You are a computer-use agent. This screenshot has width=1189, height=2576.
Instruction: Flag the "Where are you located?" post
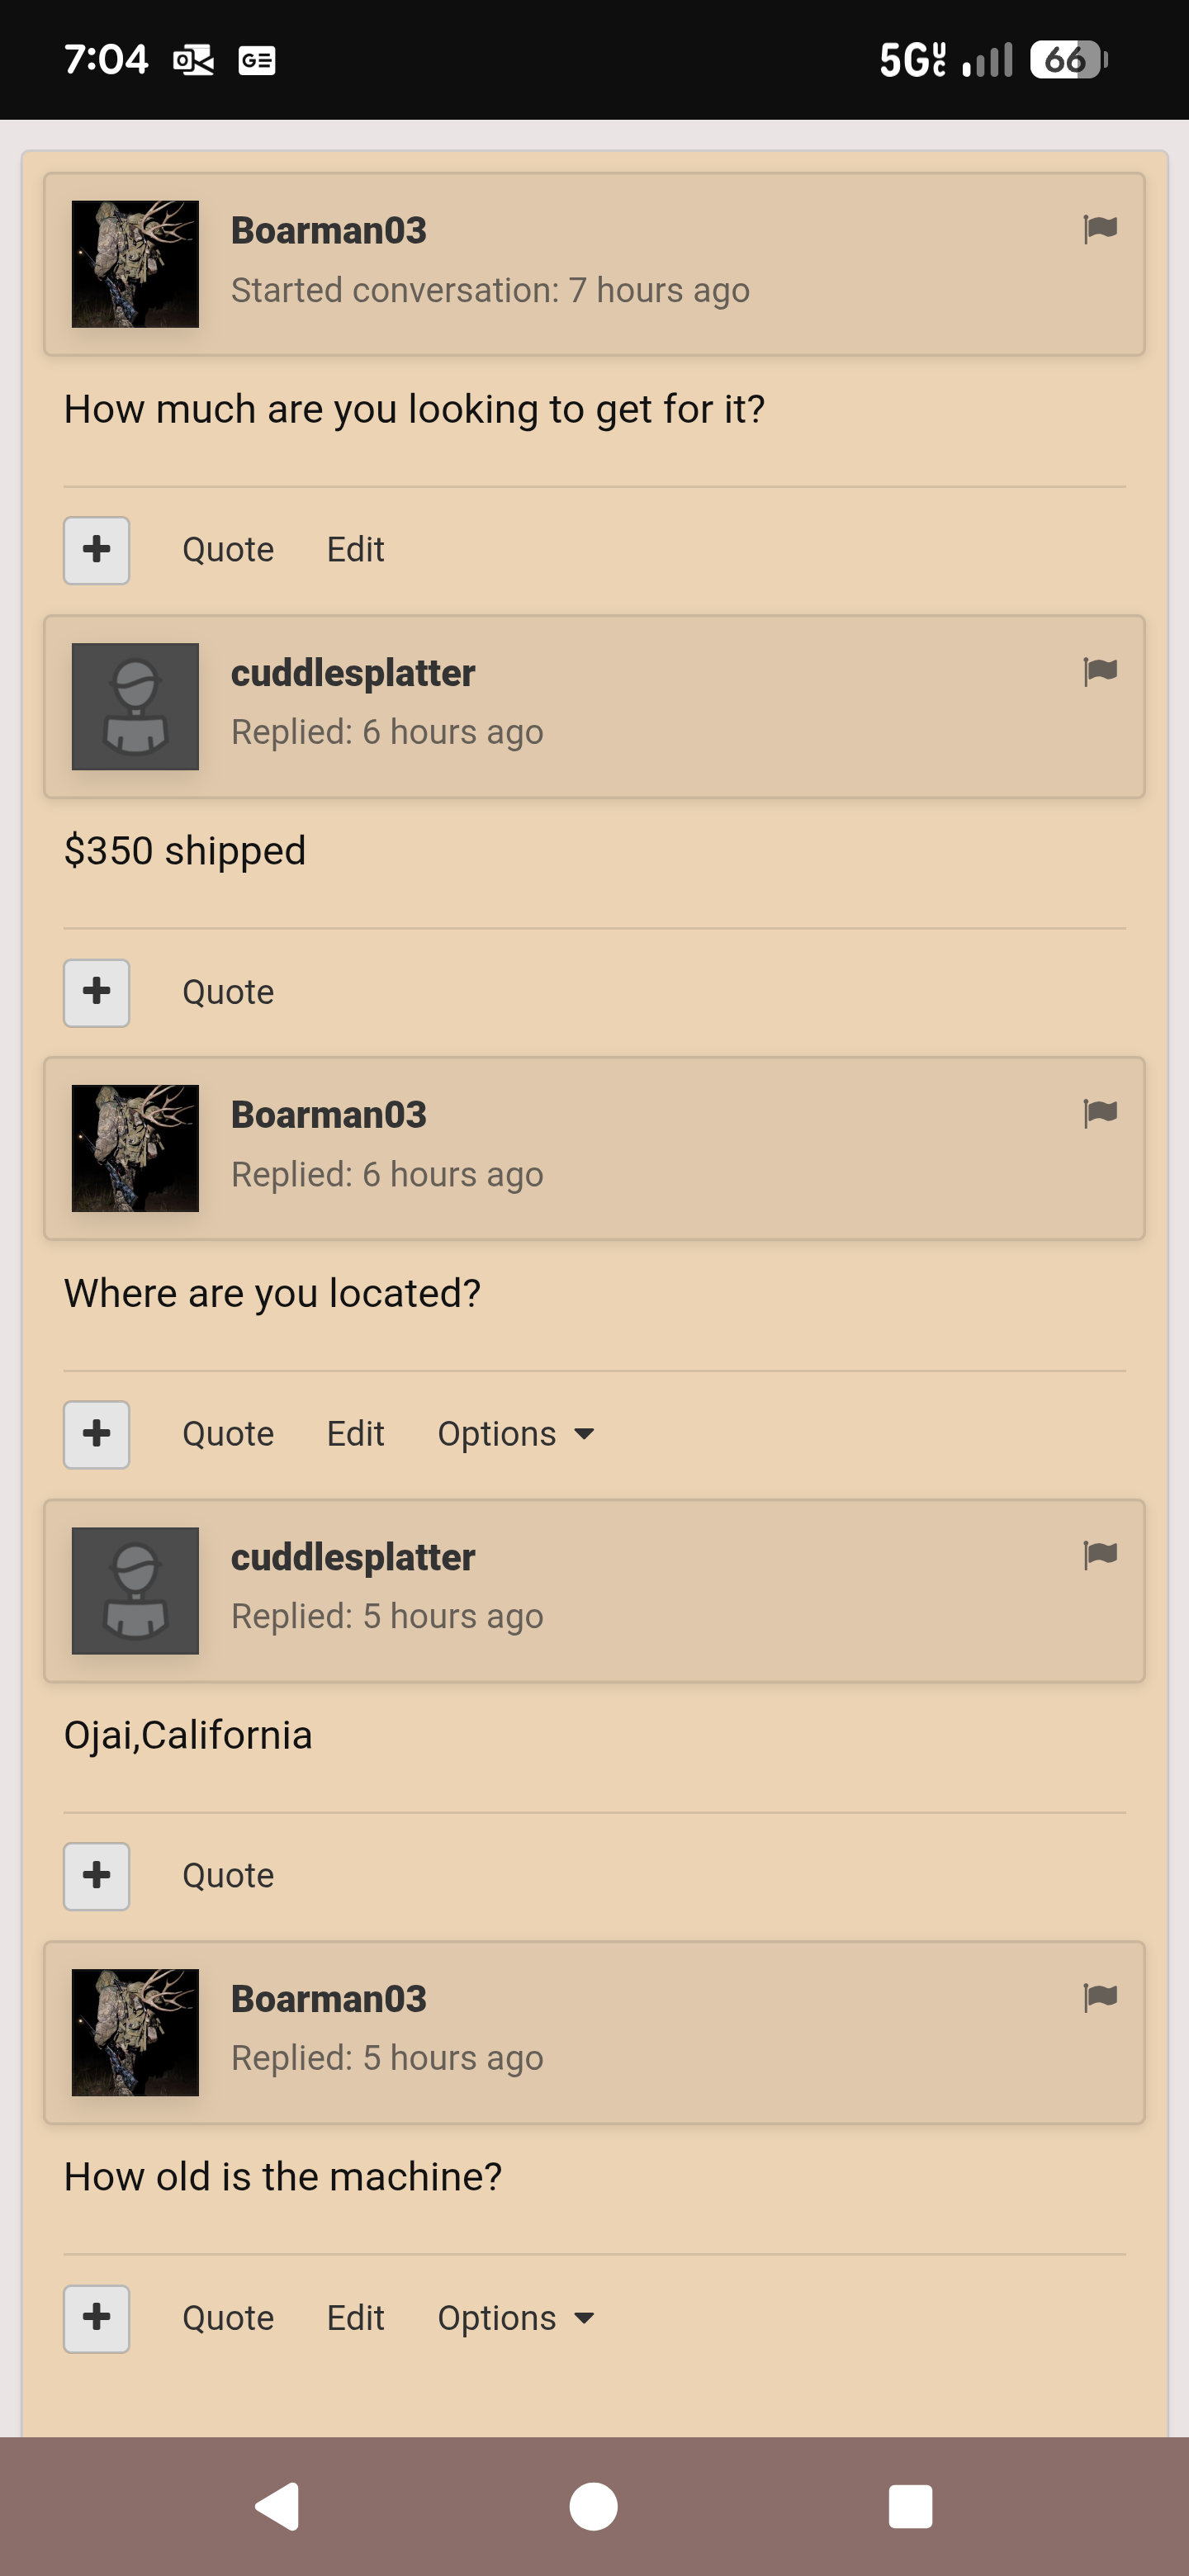(x=1100, y=1113)
